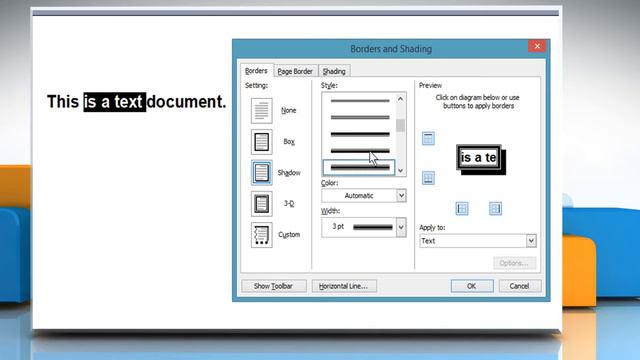Screen dimensions: 640x360
Task: Click the style list scrollbar thumb
Action: tap(401, 126)
